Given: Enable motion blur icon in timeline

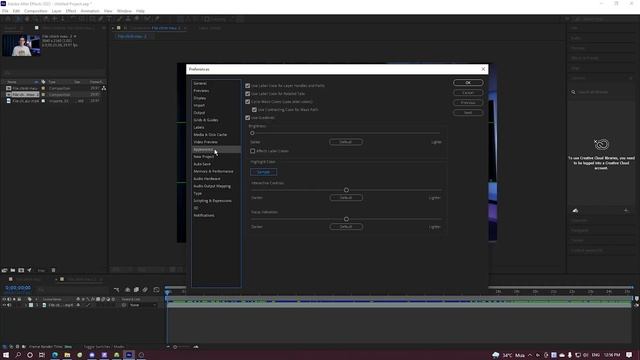Looking at the screenshot, I should (x=145, y=290).
